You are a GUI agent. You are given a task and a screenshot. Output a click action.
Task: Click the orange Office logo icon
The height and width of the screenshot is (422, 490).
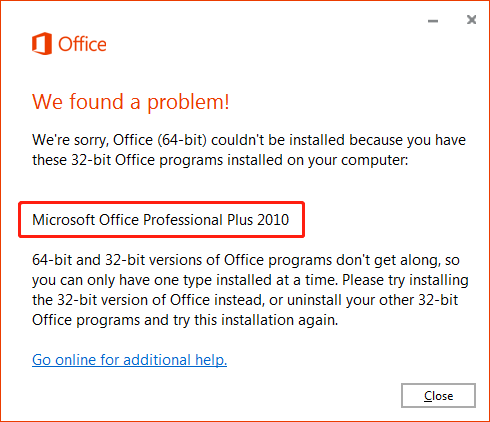pyautogui.click(x=42, y=44)
